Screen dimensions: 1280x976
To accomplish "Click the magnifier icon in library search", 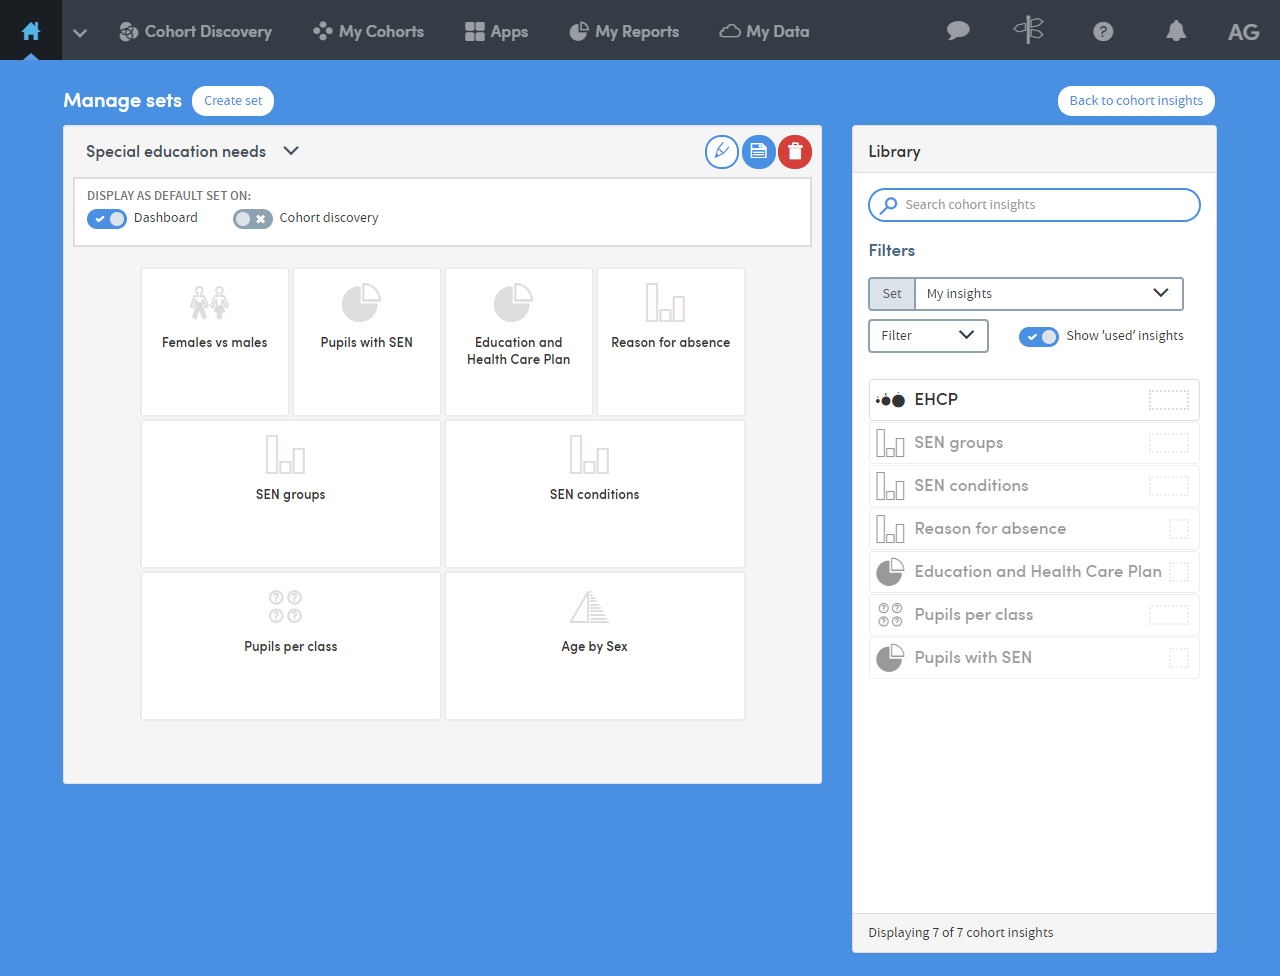I will pos(888,205).
